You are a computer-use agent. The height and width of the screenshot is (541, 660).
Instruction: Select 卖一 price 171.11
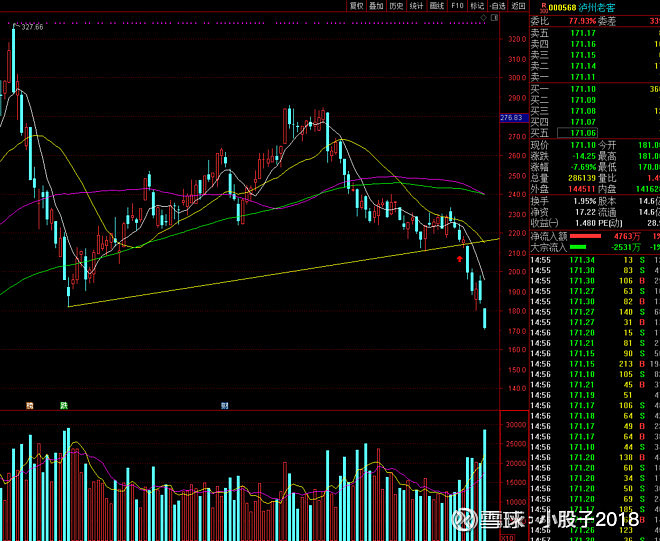pos(583,77)
